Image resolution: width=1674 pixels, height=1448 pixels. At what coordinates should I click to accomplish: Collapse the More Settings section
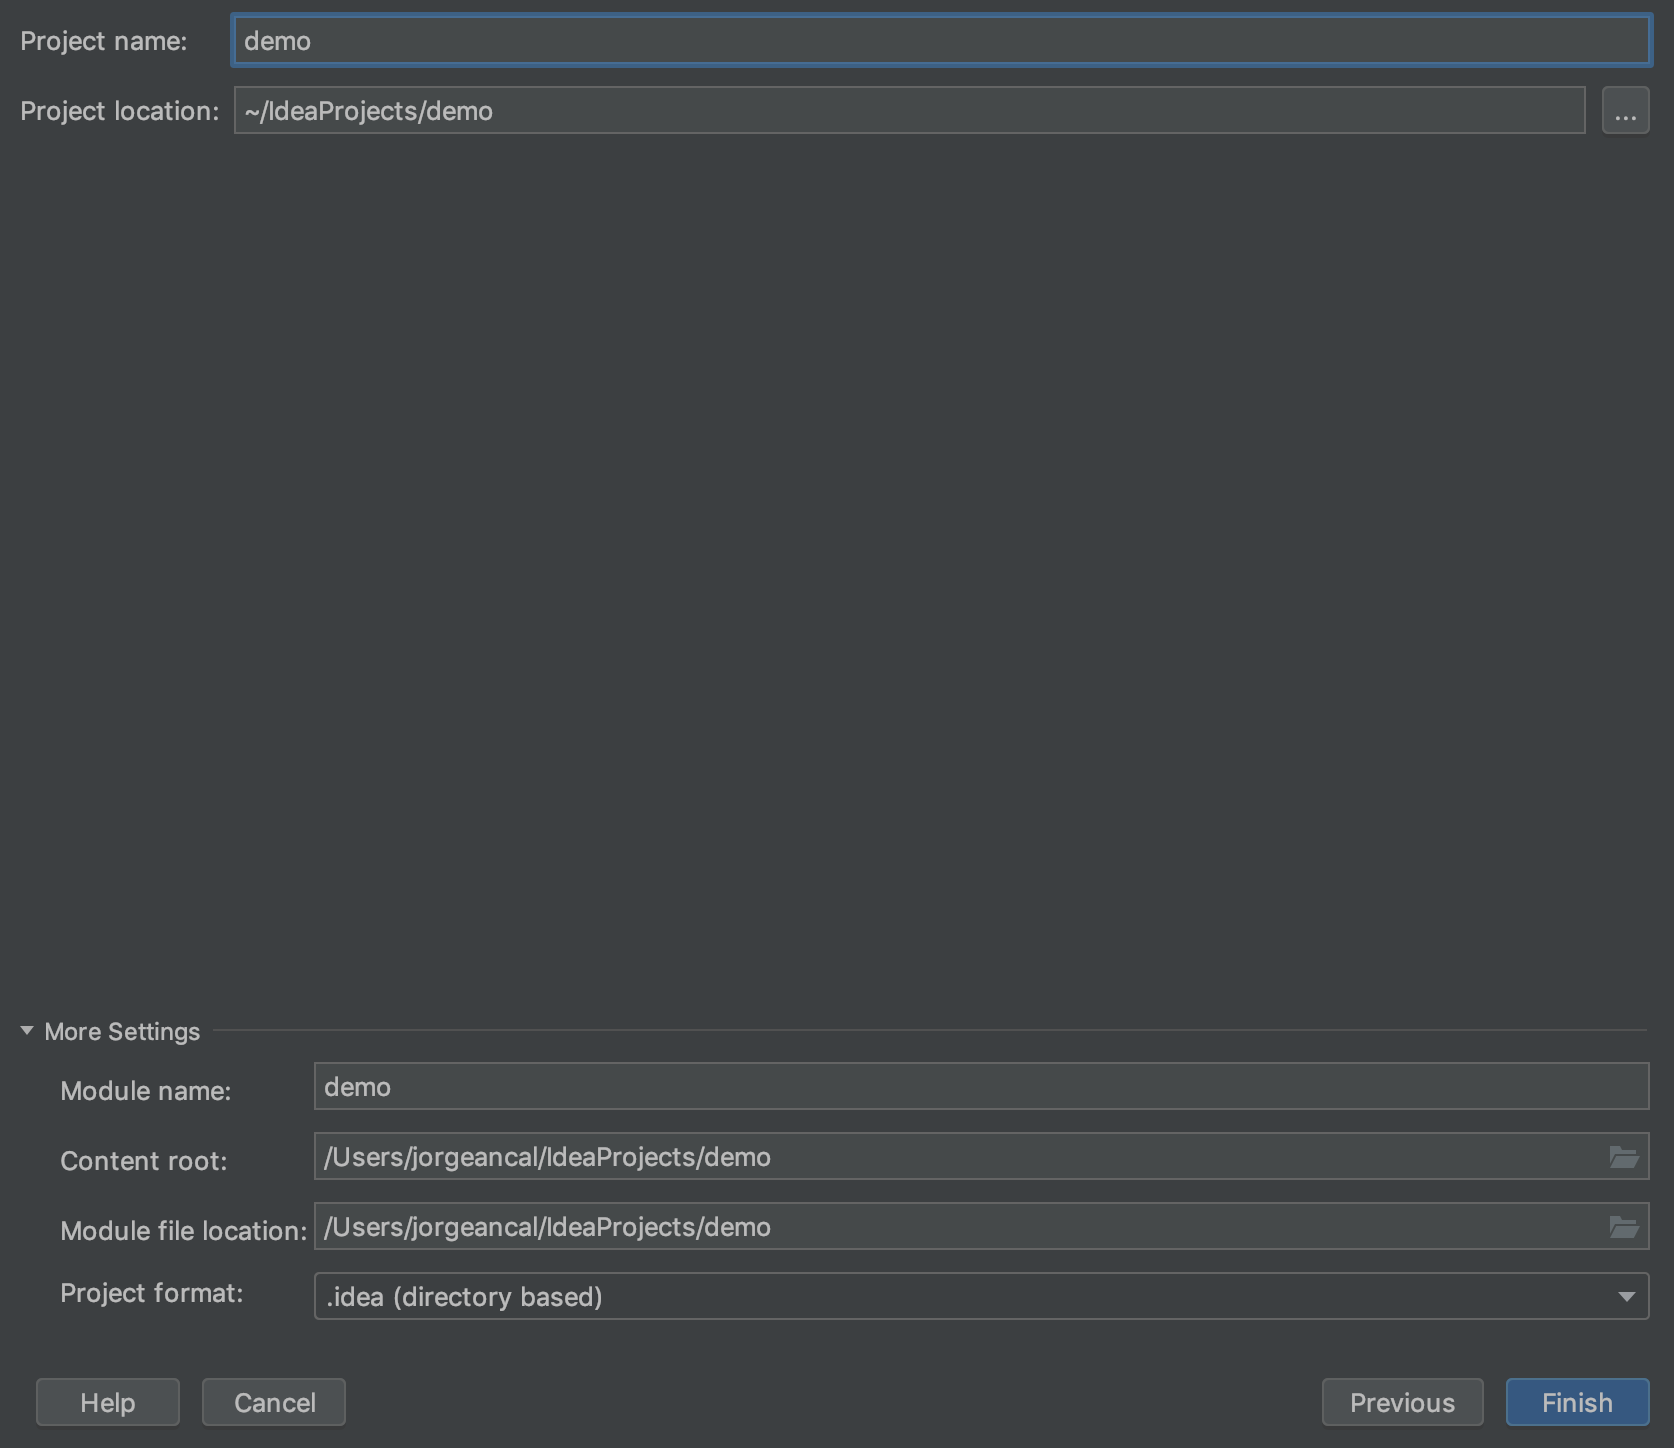(x=27, y=1031)
